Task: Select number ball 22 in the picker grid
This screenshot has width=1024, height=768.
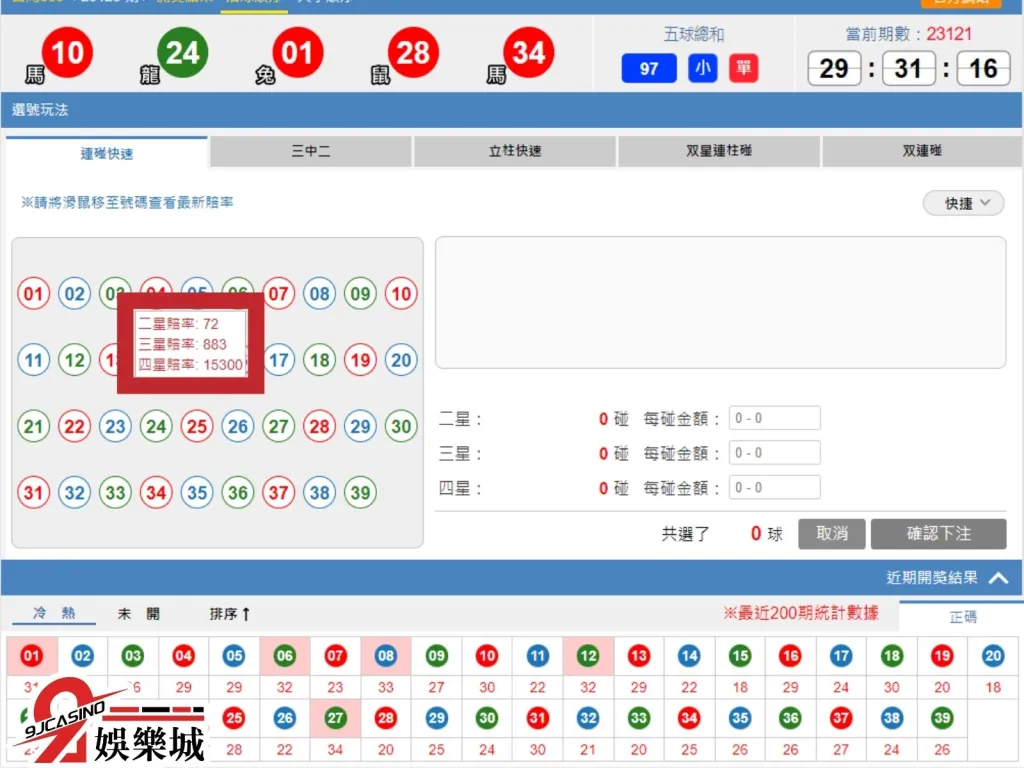Action: pos(74,426)
